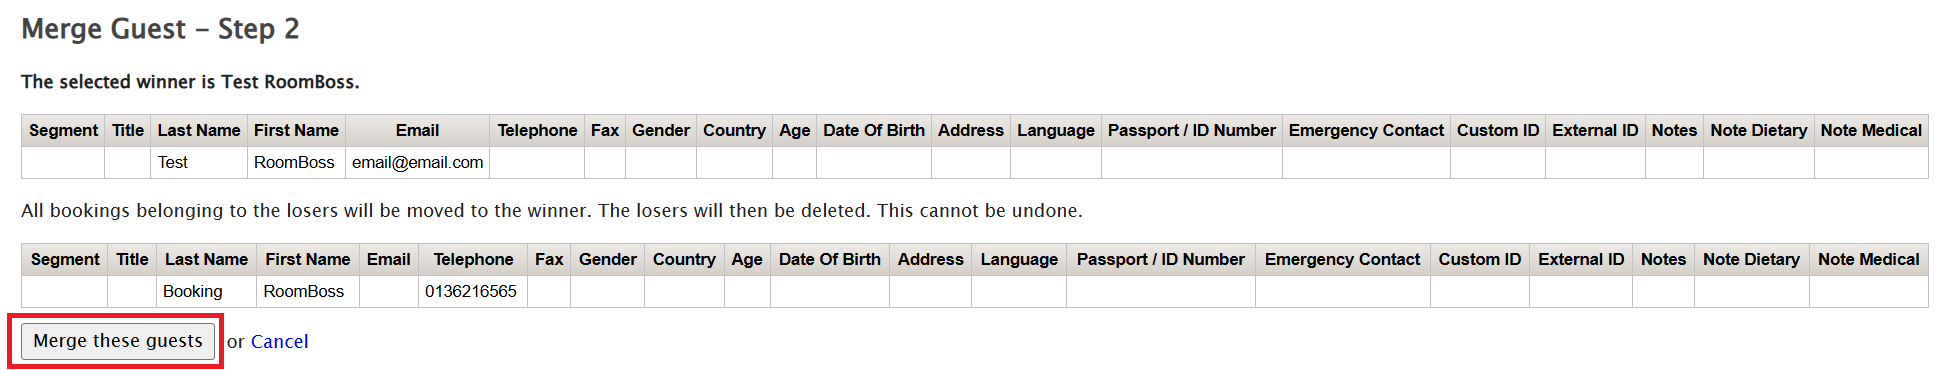Click Language header in loser table

[x=1018, y=259]
